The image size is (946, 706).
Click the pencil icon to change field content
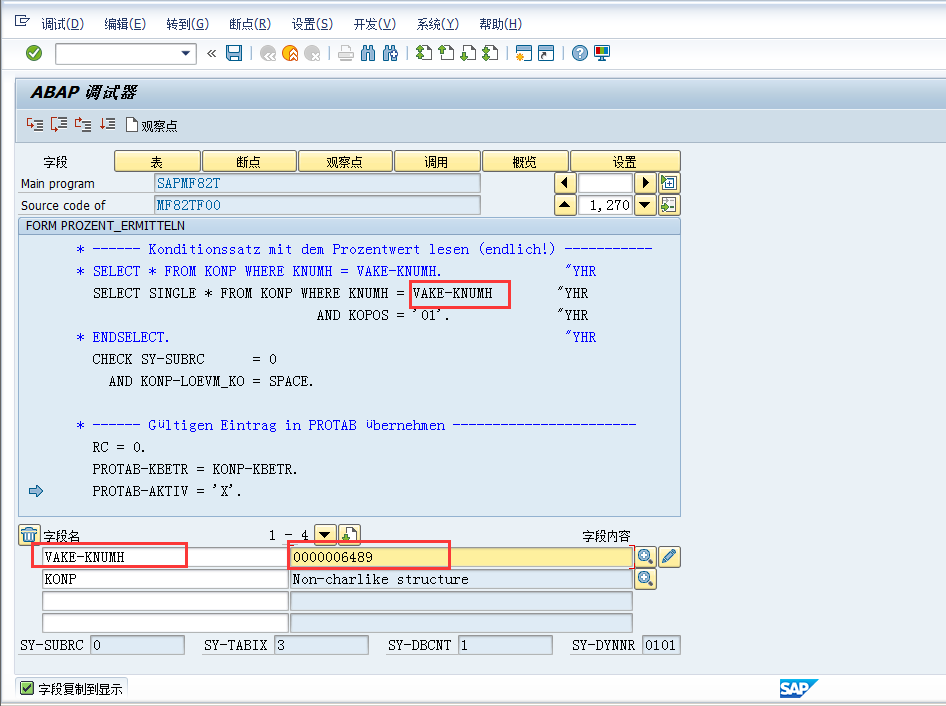[x=668, y=556]
